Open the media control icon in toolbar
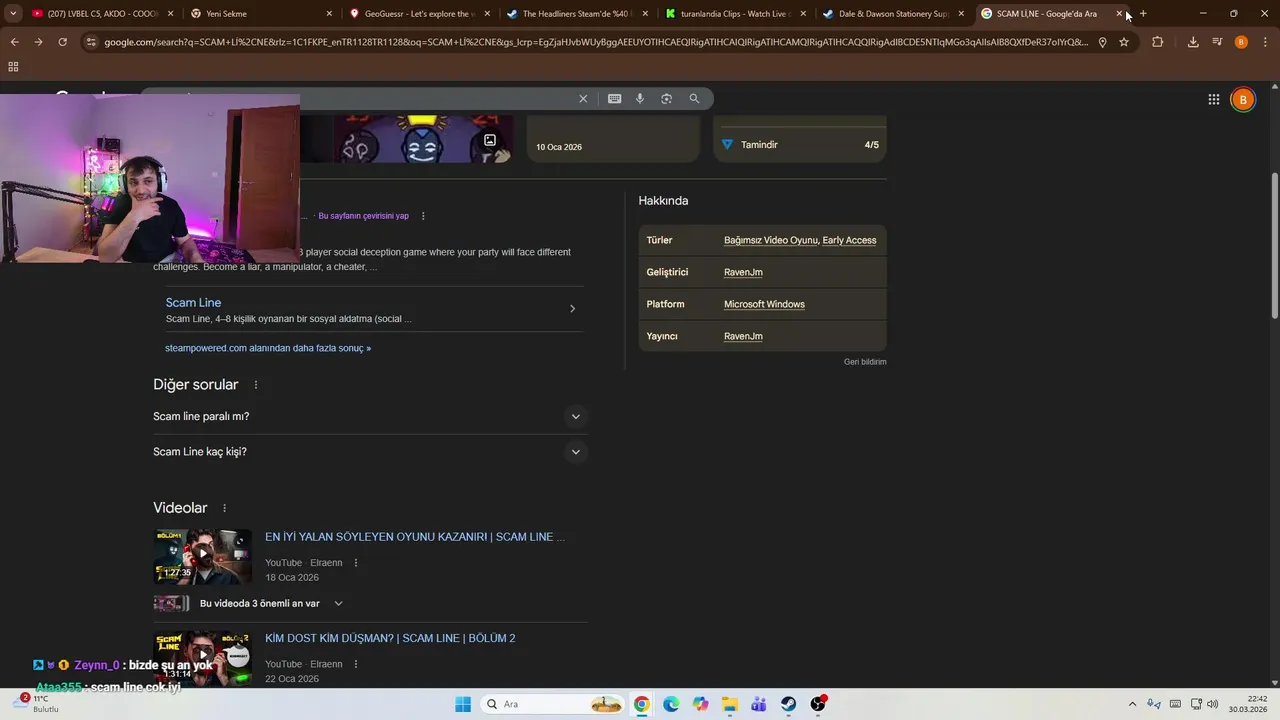1280x720 pixels. [1217, 42]
